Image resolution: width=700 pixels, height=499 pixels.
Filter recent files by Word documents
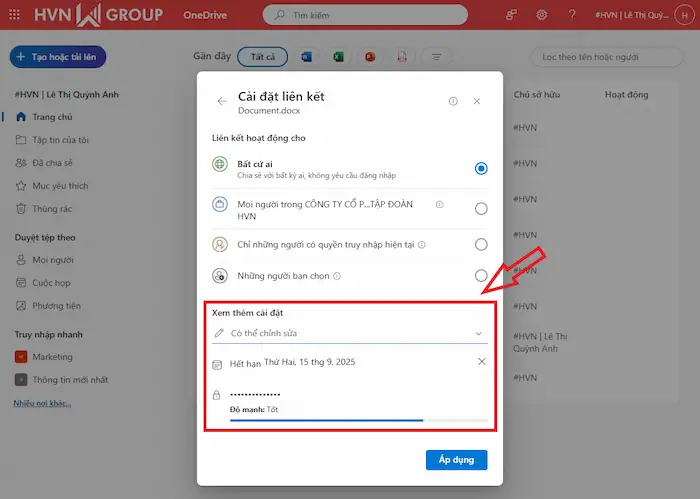(307, 57)
